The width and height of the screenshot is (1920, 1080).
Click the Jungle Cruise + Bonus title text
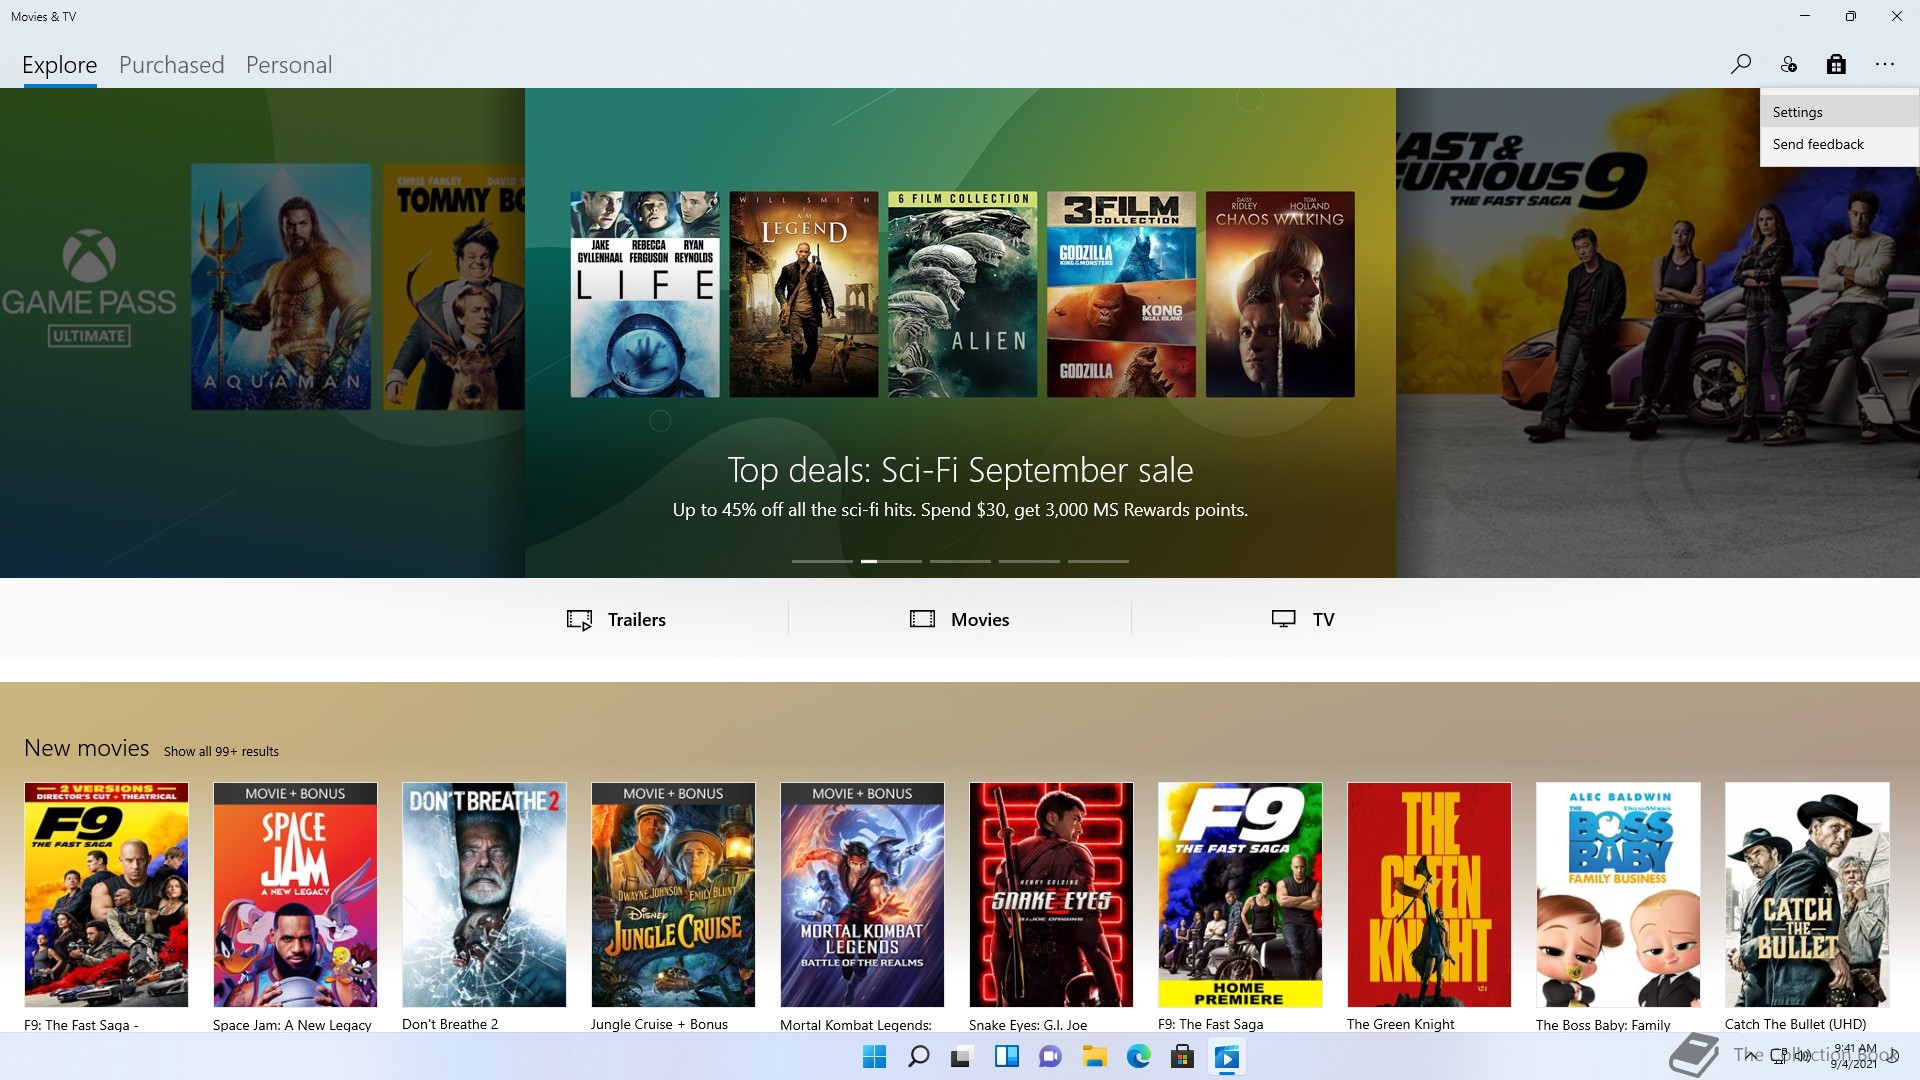pos(659,1024)
